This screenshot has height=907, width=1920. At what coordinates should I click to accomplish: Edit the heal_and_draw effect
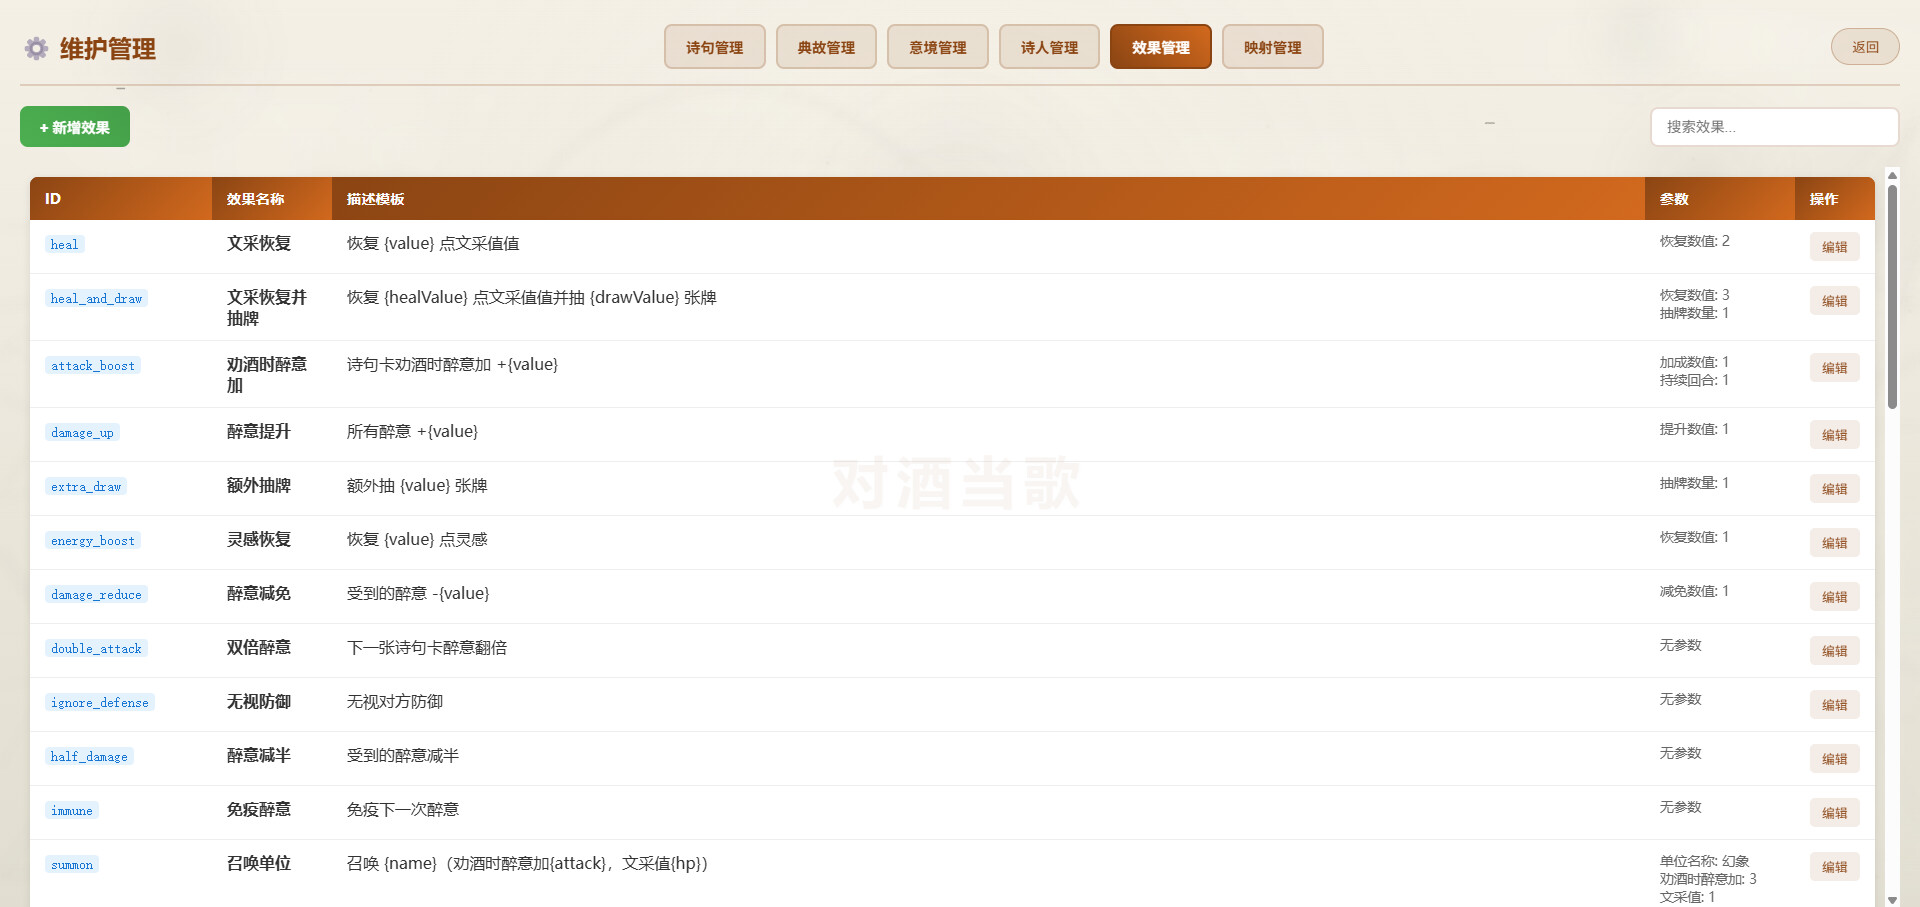[x=1834, y=301]
